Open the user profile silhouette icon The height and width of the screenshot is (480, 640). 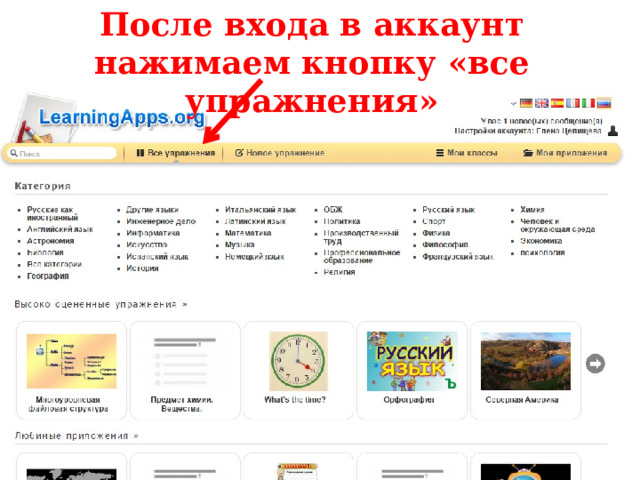click(x=613, y=131)
